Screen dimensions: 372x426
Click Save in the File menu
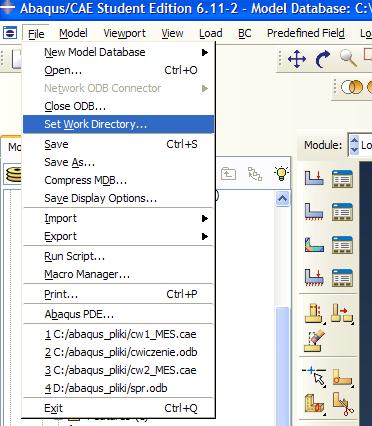(x=118, y=144)
